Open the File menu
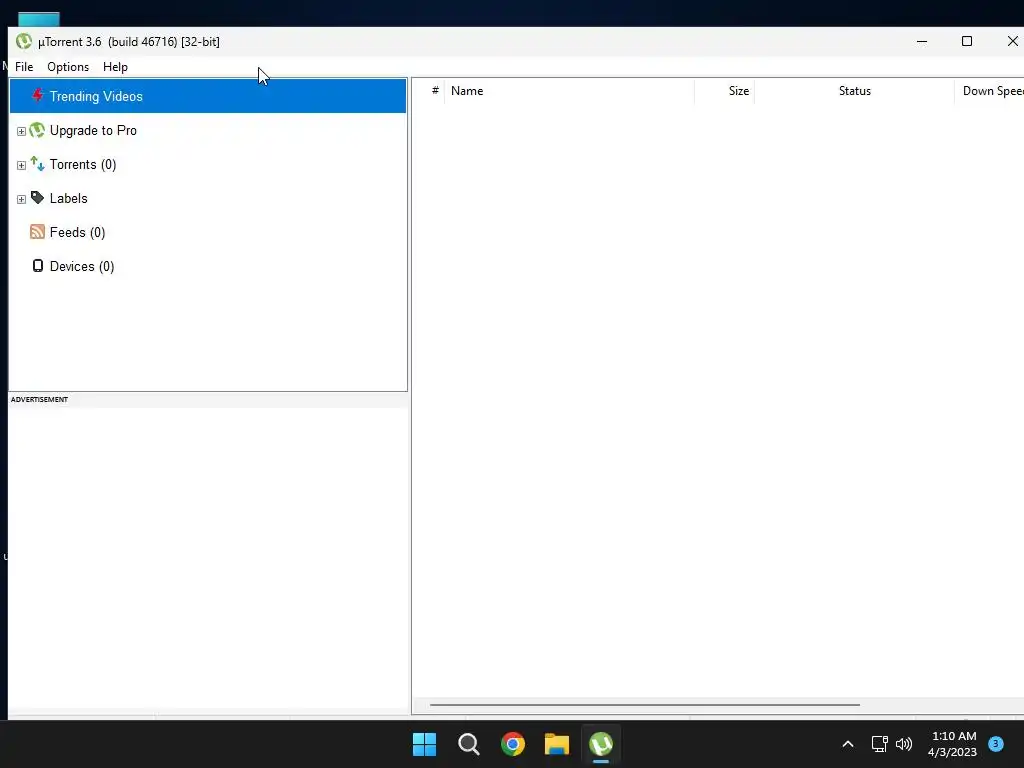Viewport: 1024px width, 768px height. 24,67
